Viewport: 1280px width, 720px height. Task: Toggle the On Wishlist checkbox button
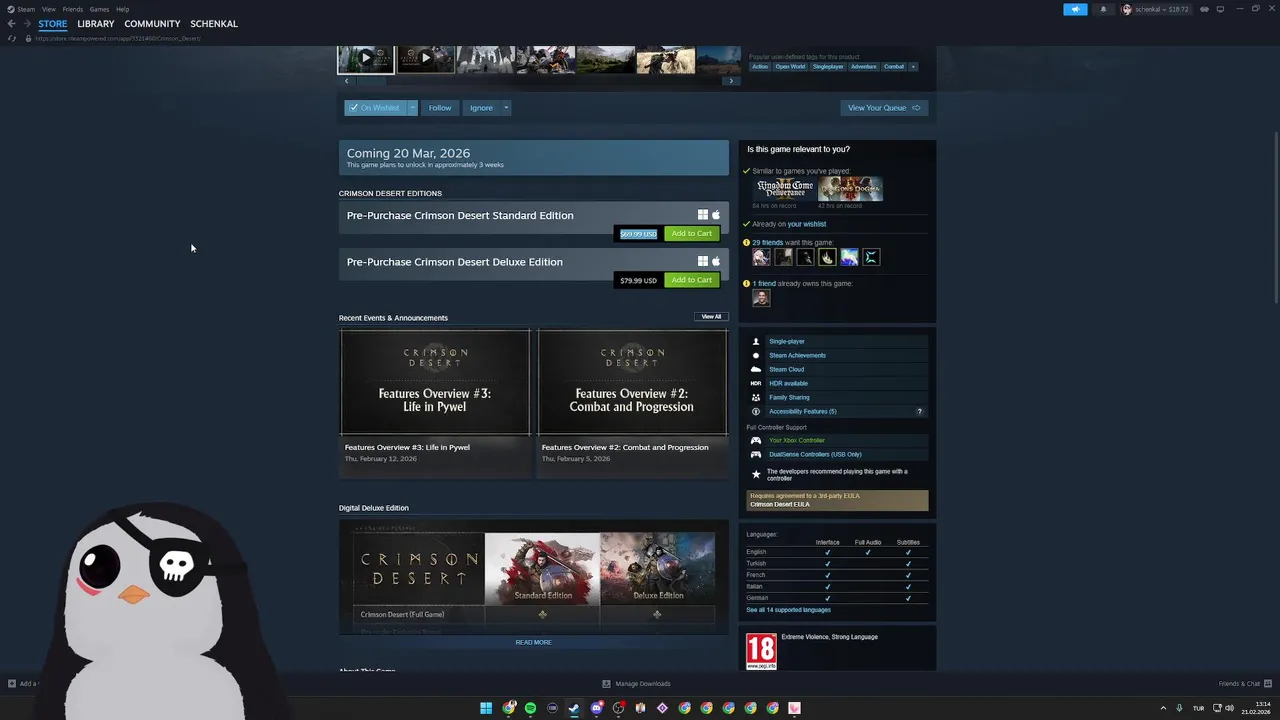point(375,108)
